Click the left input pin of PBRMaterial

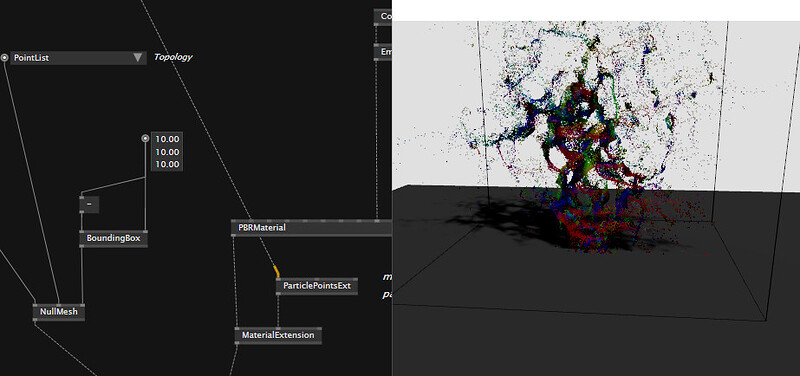pos(234,221)
